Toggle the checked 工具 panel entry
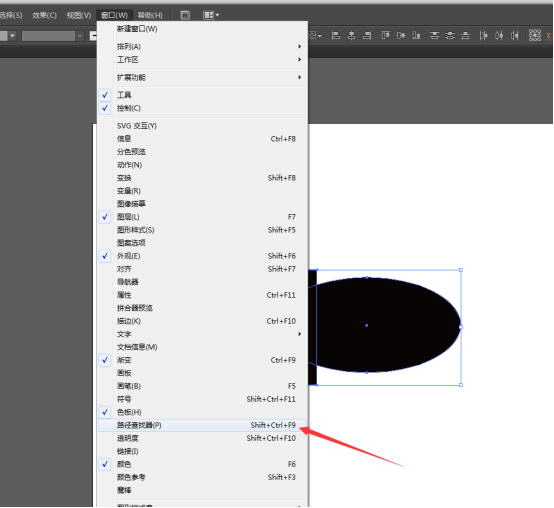This screenshot has height=508, width=554. click(x=203, y=95)
